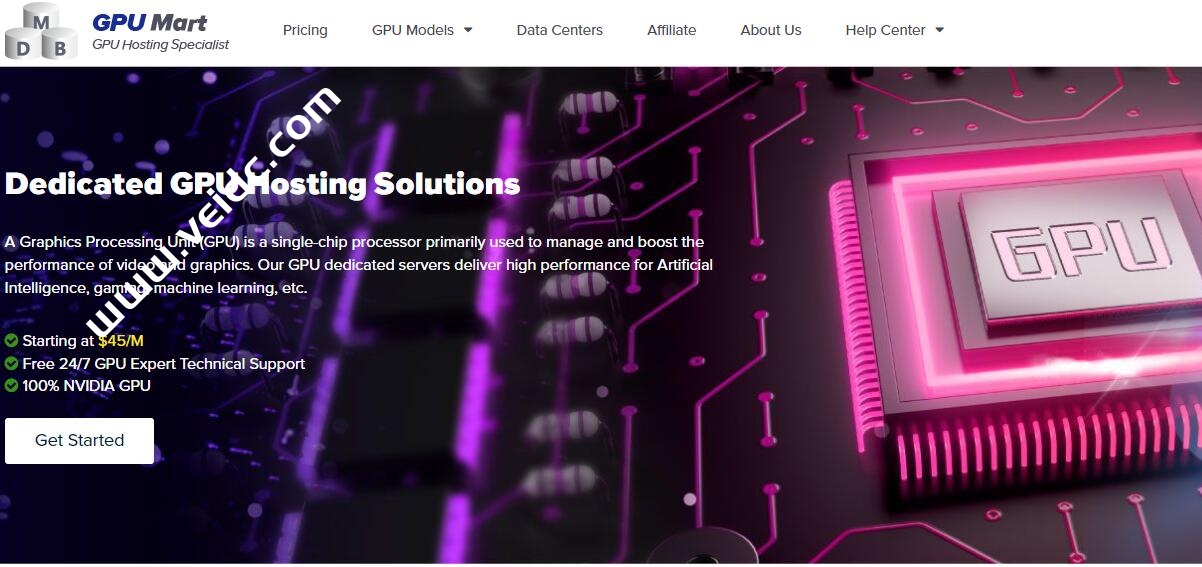
Task: Click the yellow $45/M price text
Action: point(121,341)
